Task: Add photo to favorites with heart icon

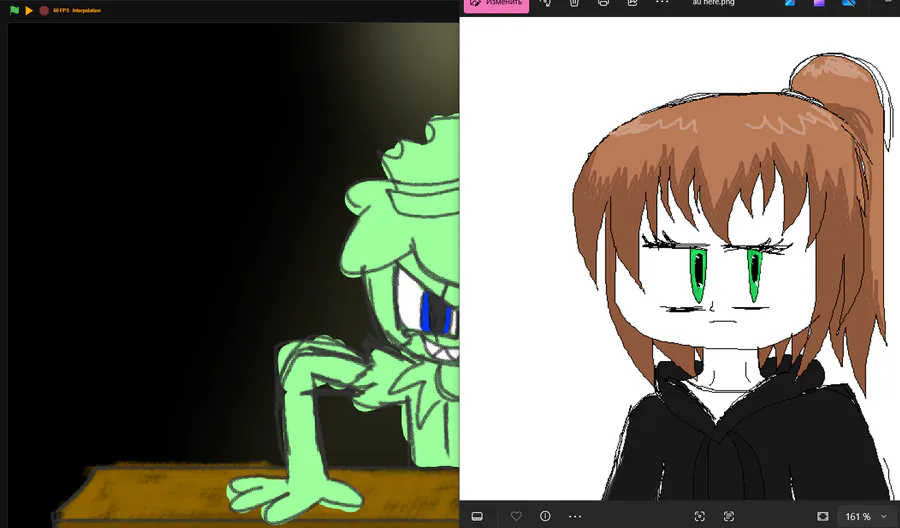Action: point(516,517)
